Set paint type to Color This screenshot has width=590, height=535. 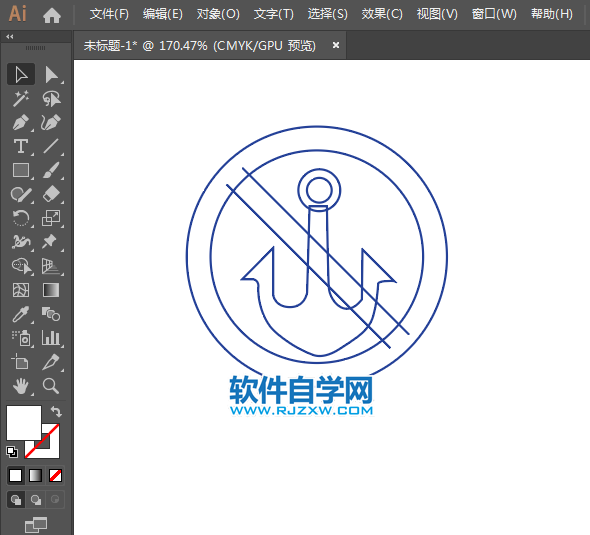click(x=15, y=476)
